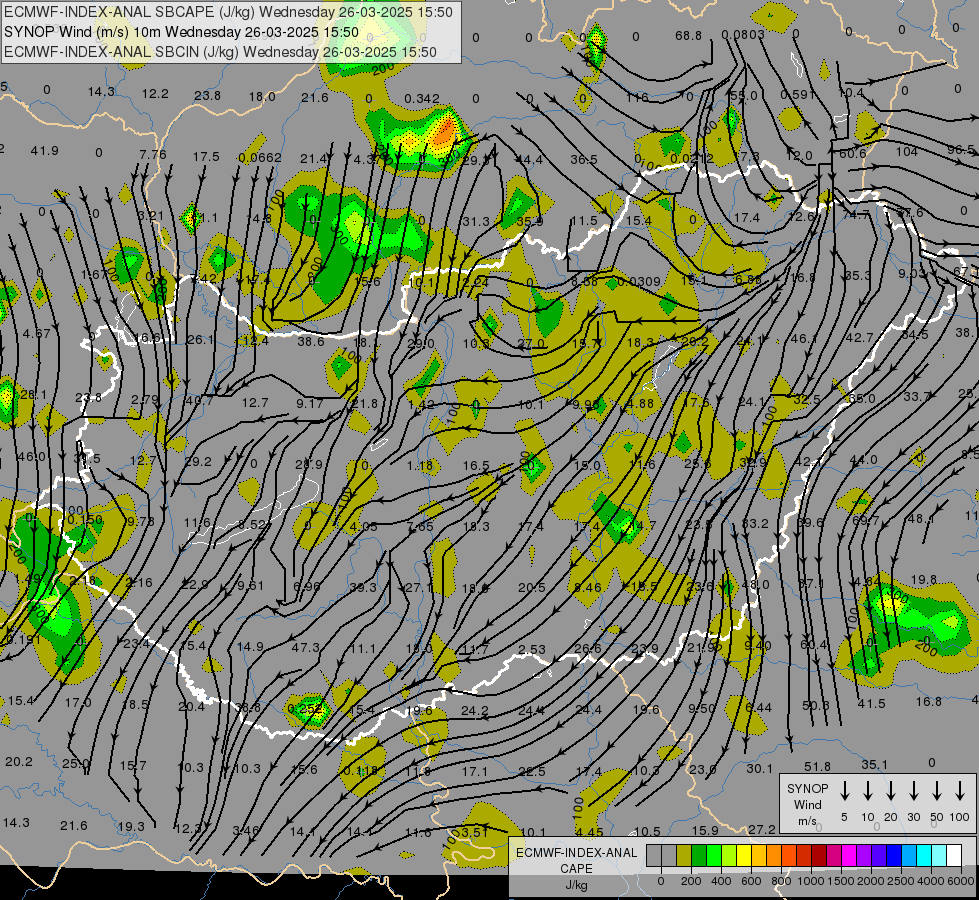Click the J/kg unit label
979x900 pixels.
[x=576, y=885]
